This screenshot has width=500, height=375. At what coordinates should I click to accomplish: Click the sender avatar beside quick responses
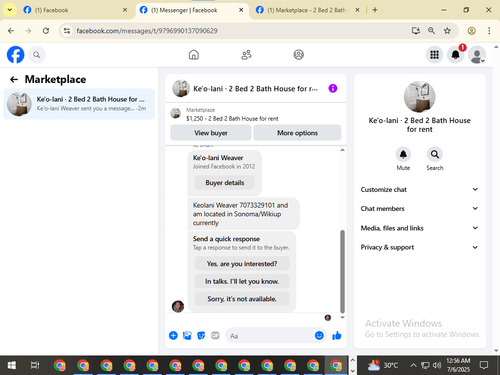click(x=178, y=306)
